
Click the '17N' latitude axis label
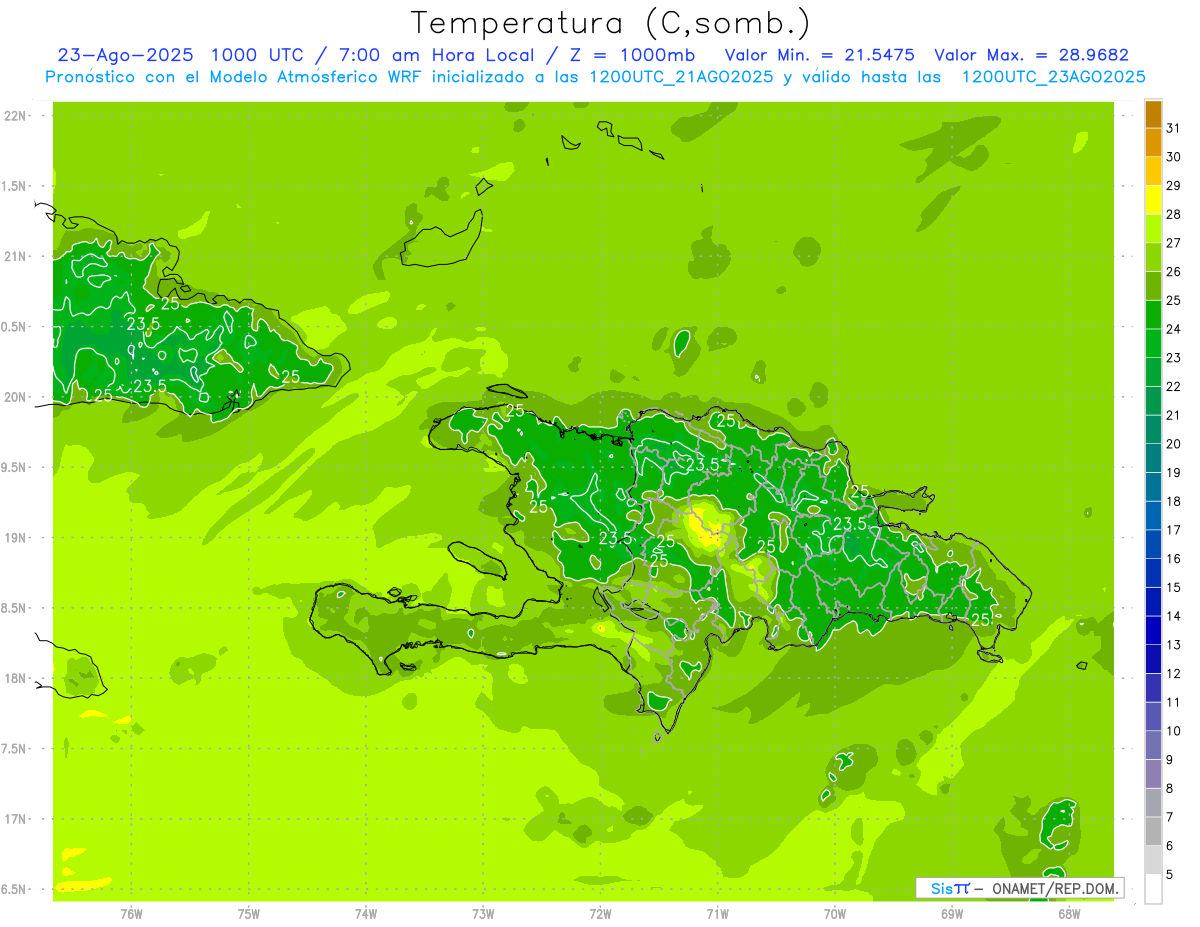pos(15,819)
